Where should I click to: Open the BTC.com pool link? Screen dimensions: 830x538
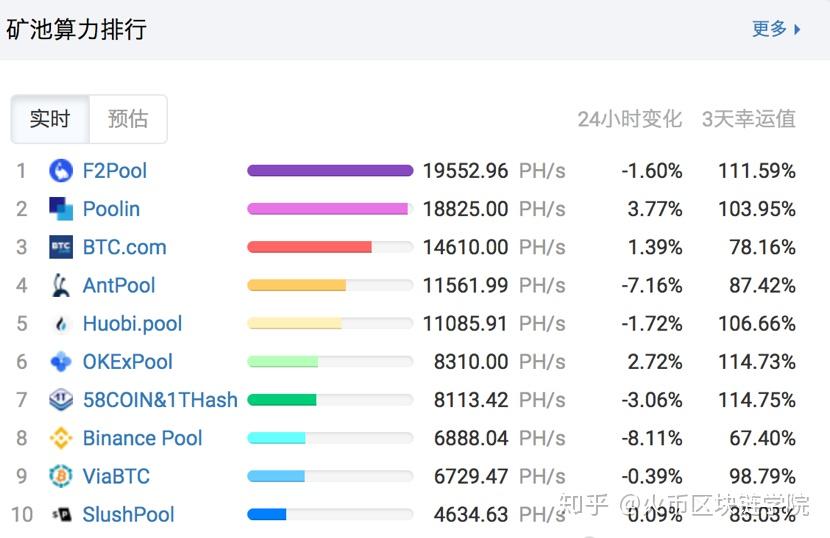pos(124,247)
